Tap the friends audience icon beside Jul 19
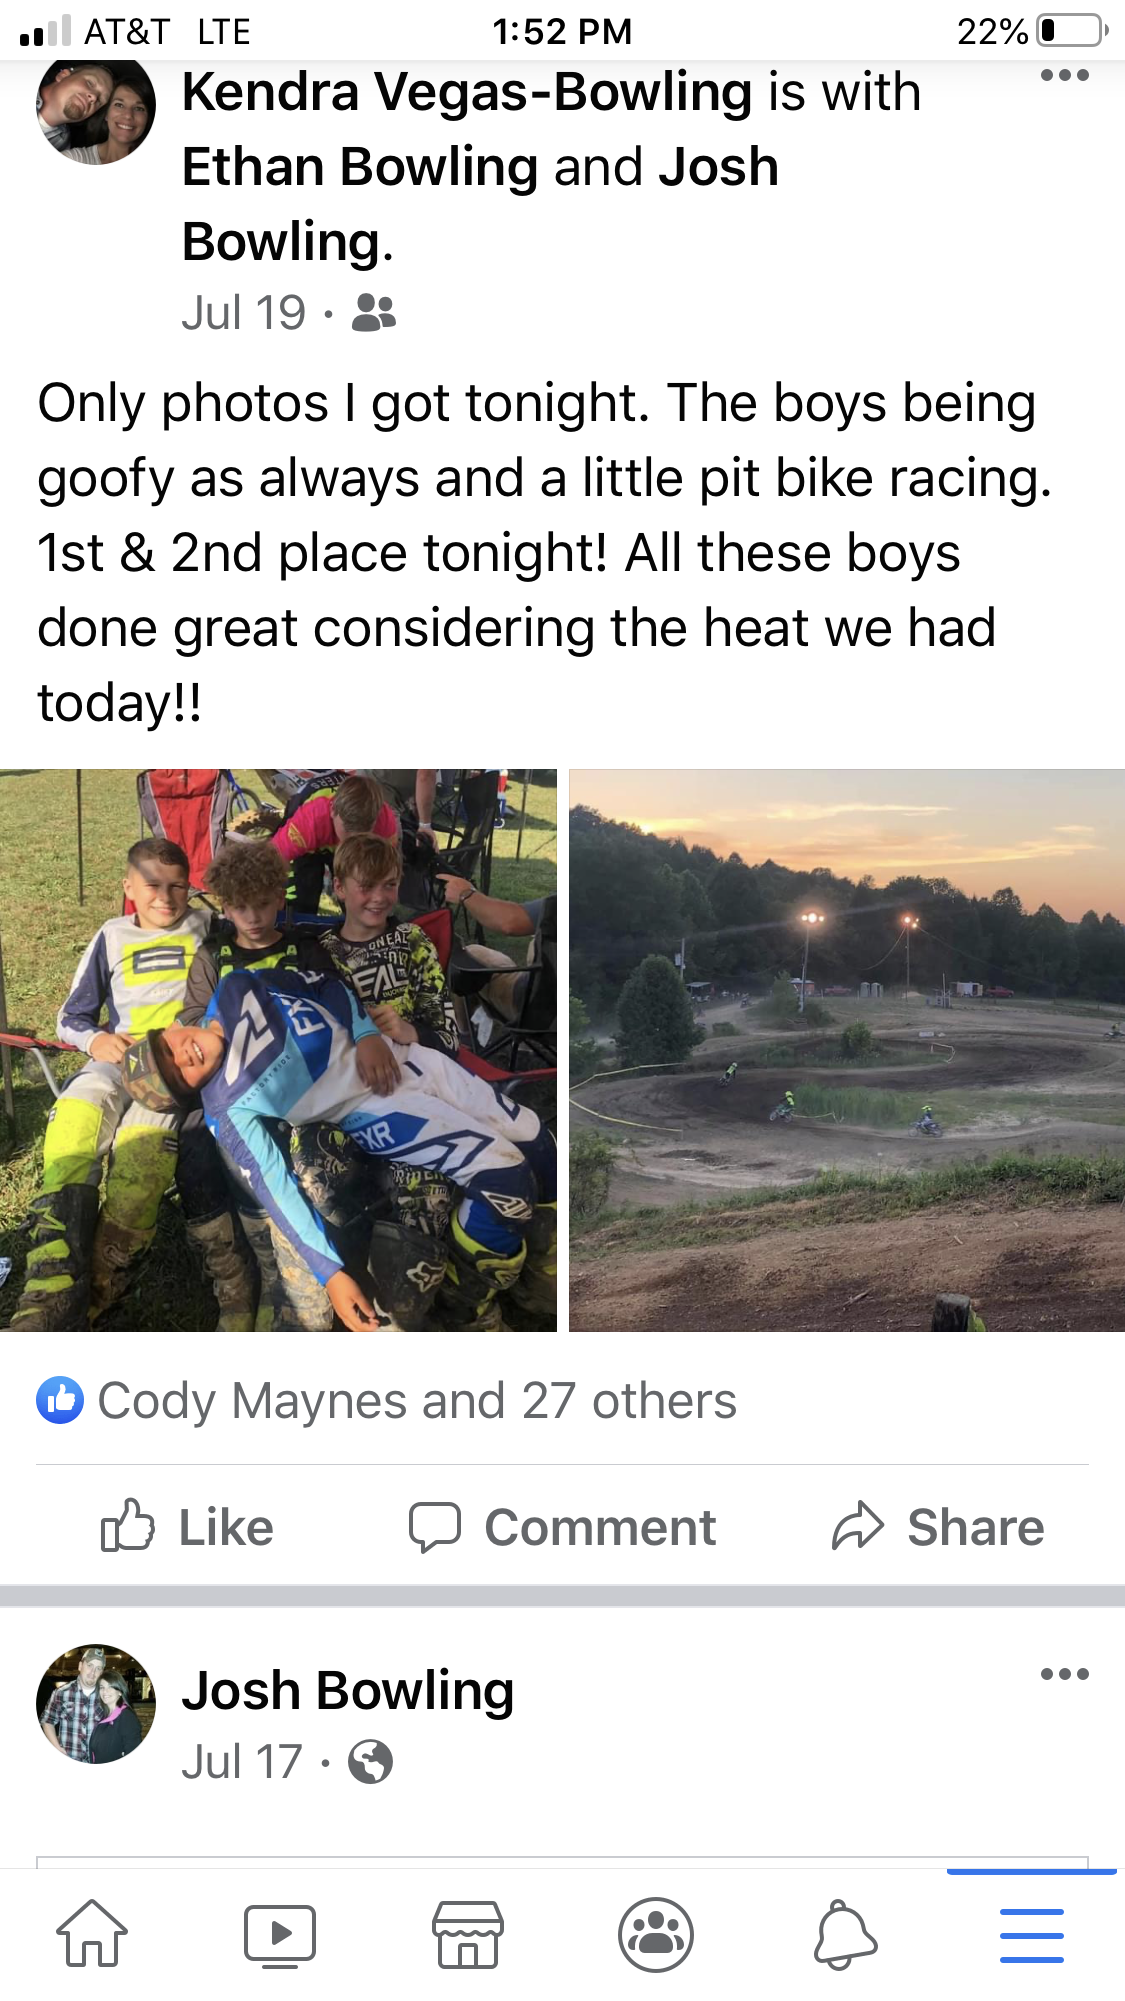 click(374, 313)
